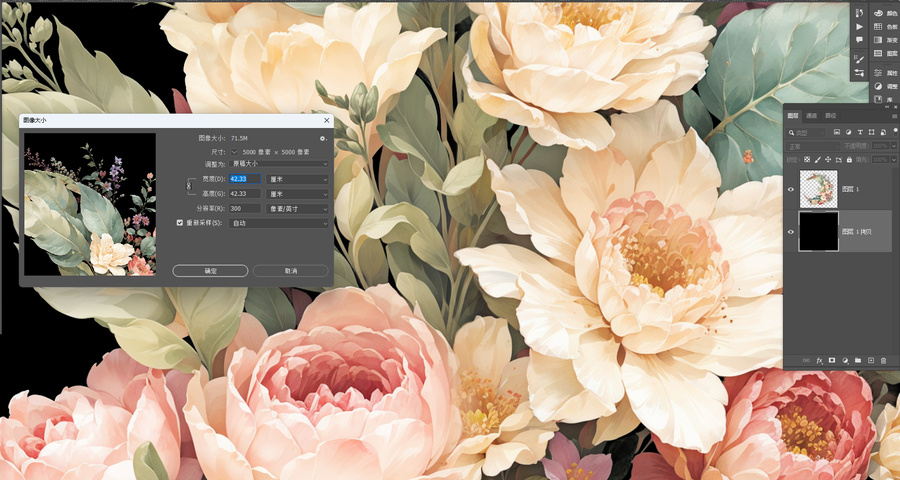Lock artboard nesting icon
Viewport: 900px width, 480px height.
pyautogui.click(x=839, y=158)
